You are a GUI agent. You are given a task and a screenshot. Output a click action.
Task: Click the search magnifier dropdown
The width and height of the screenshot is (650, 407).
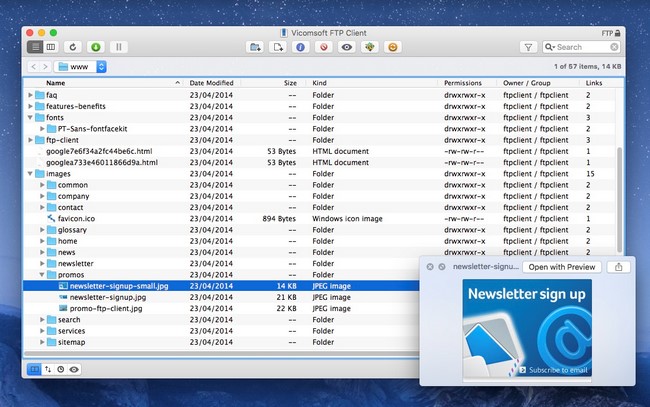[550, 47]
